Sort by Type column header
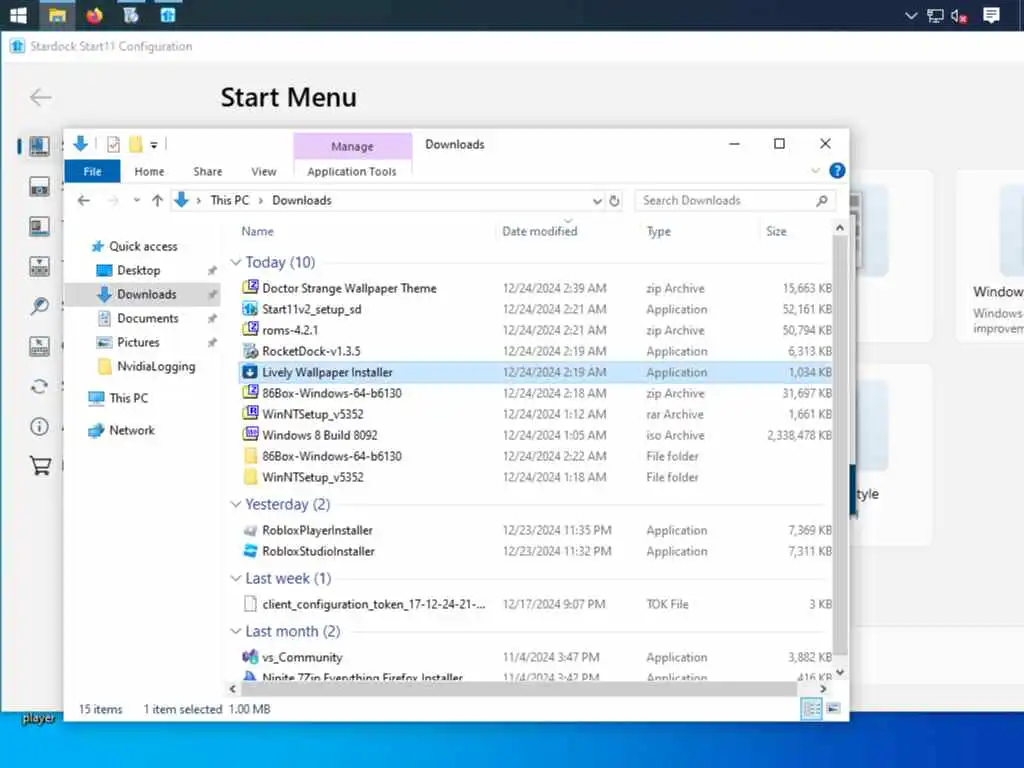Screen dimensions: 1024x768 click(x=658, y=231)
